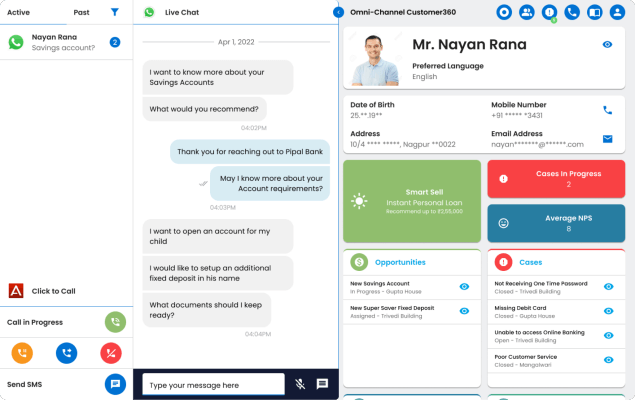This screenshot has width=635, height=400.
Task: Switch to the Past conversations tab
Action: coord(81,12)
